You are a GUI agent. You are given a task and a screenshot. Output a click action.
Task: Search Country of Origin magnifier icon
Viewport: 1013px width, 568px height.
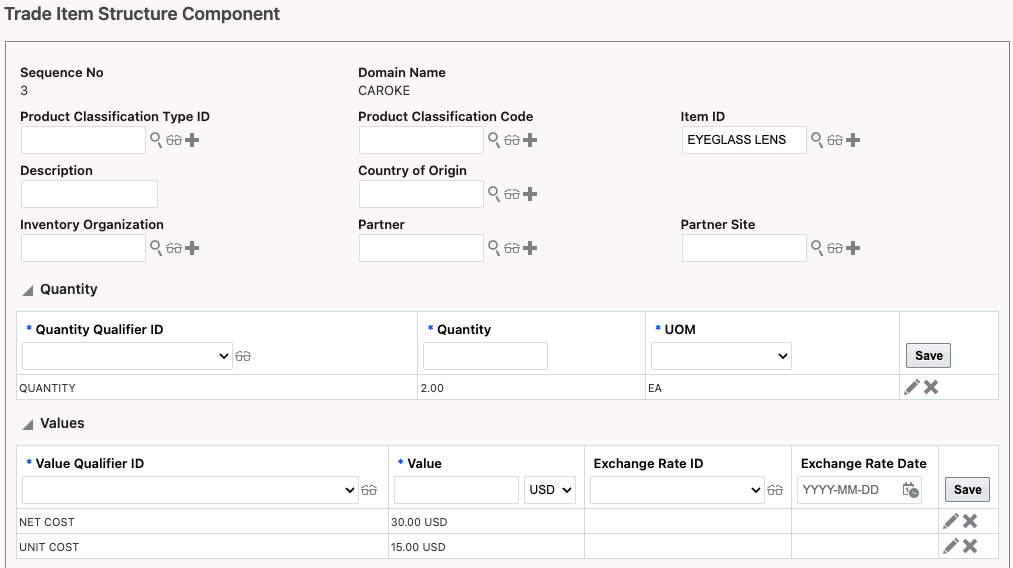tap(494, 194)
